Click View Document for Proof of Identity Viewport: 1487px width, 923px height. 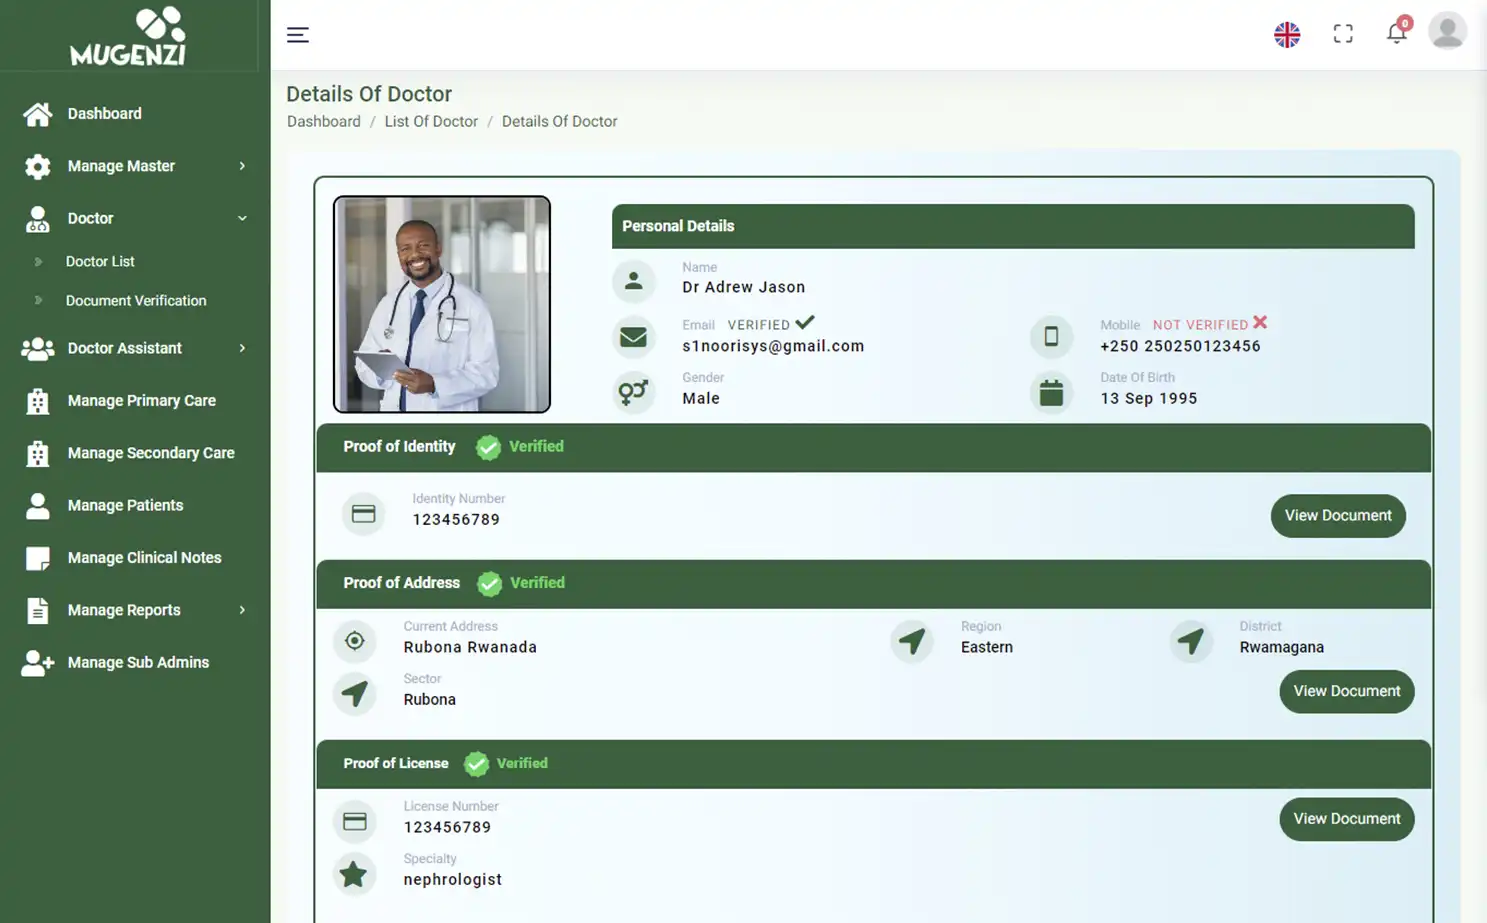point(1338,515)
